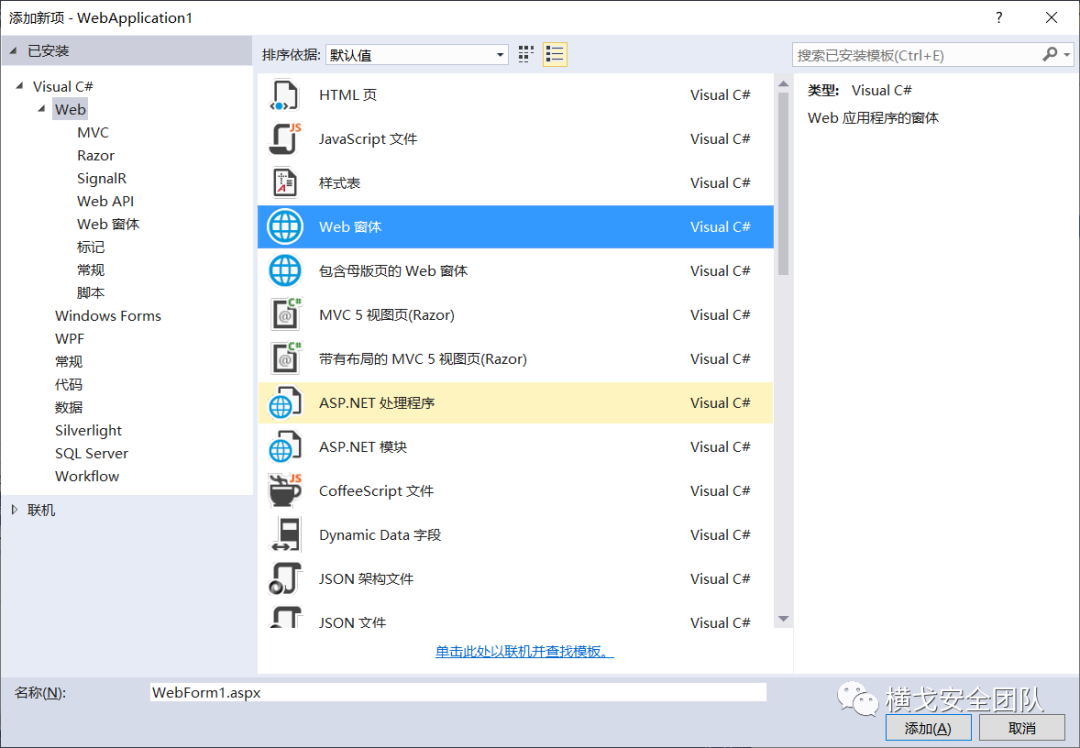Select SignalR category
Screen dimensions: 1080x748
[102, 178]
